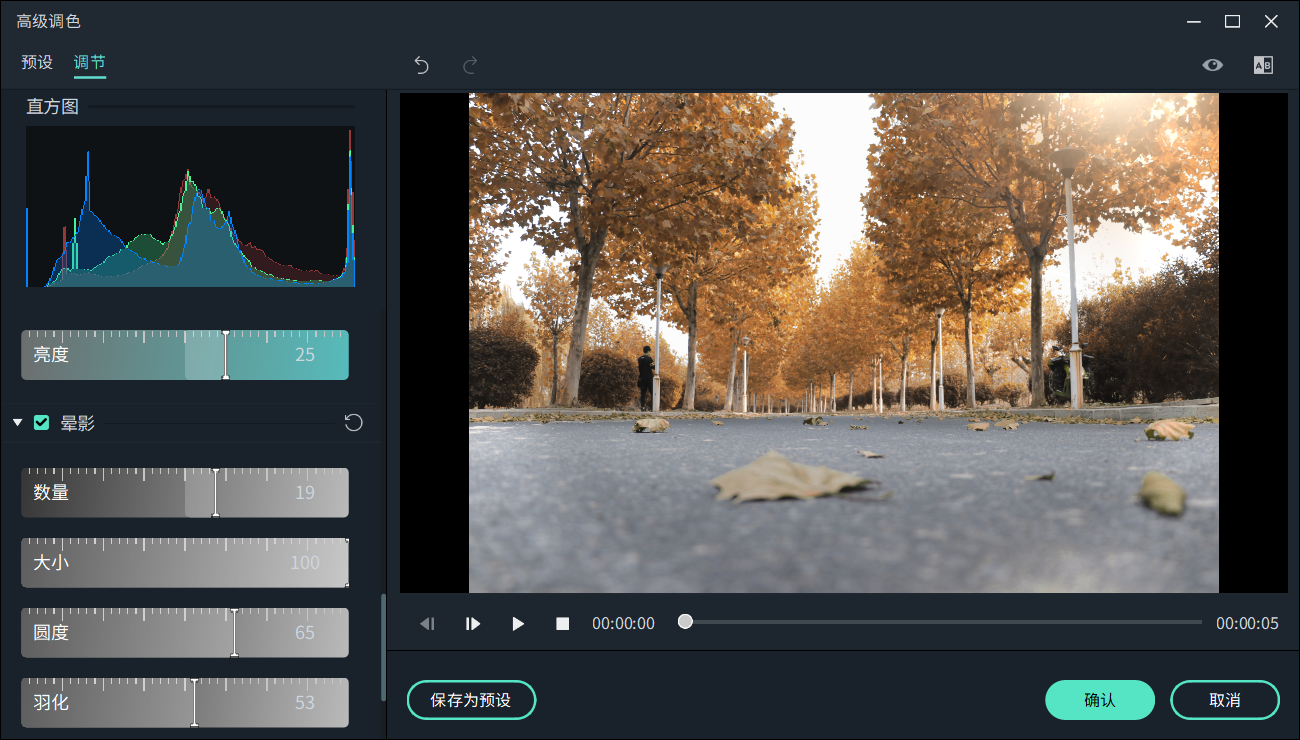Click the playback timeline scrubber handle
The width and height of the screenshot is (1300, 740).
tap(685, 622)
